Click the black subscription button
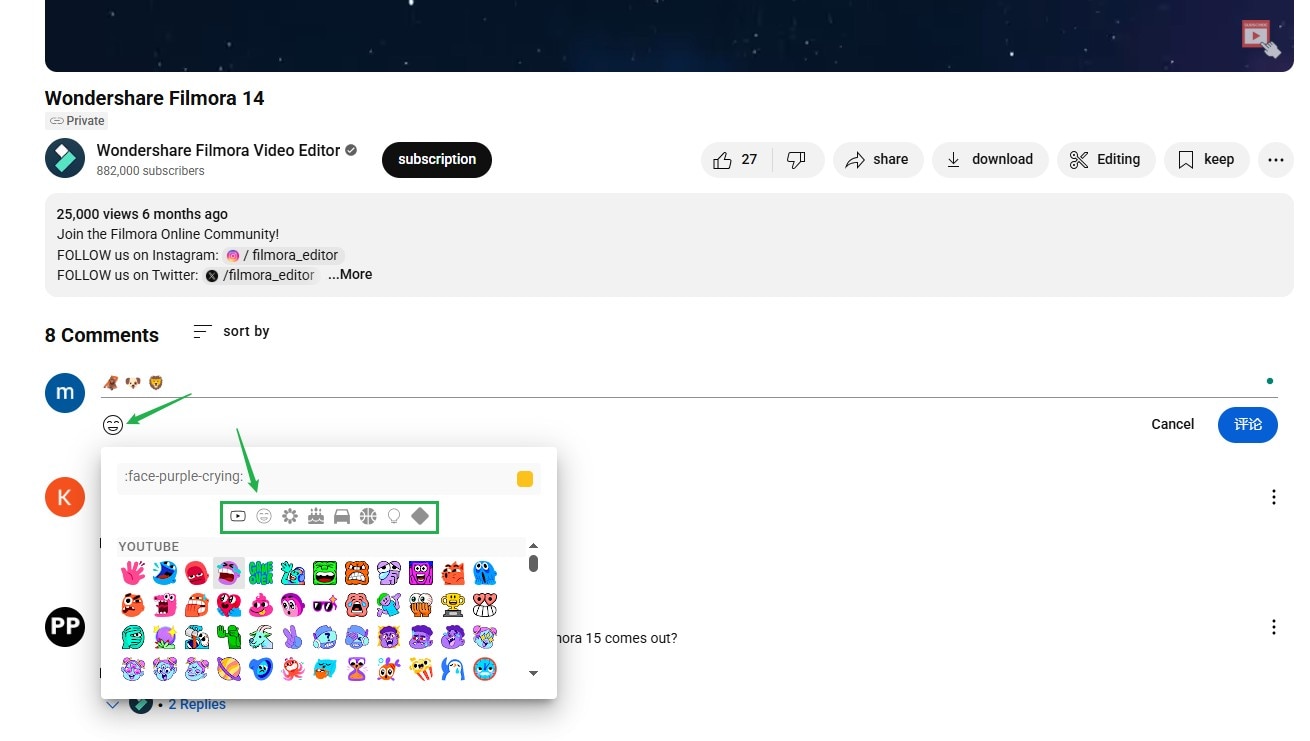This screenshot has height=741, width=1310. 437,160
